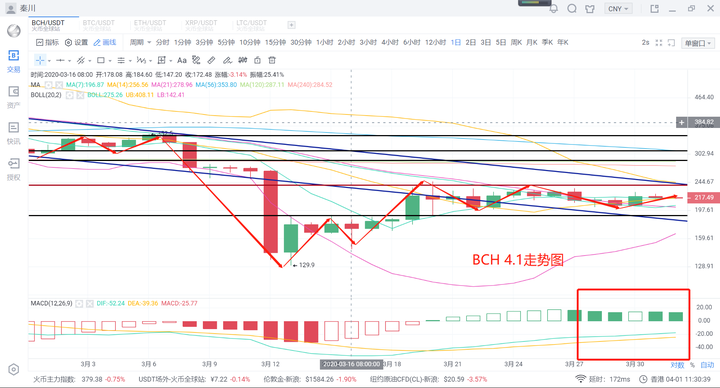Expand rectangle tool options arrow
This screenshot has height=388, width=720.
110,61
